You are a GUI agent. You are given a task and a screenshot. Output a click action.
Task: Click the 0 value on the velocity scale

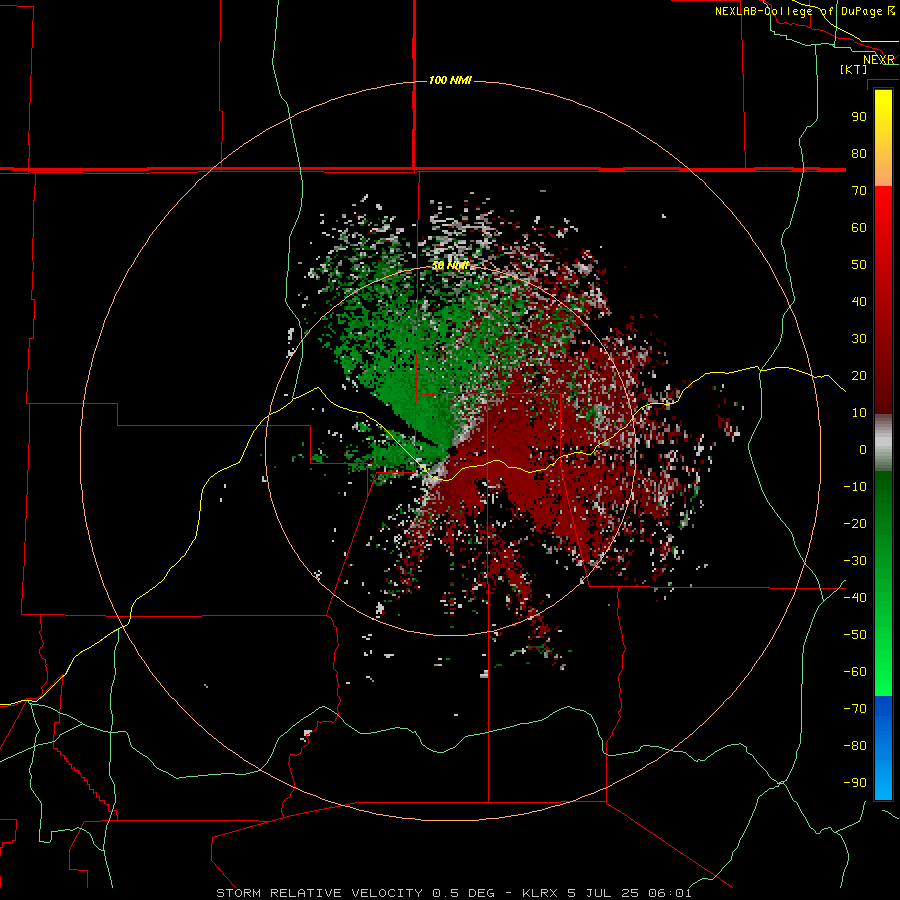[x=863, y=449]
